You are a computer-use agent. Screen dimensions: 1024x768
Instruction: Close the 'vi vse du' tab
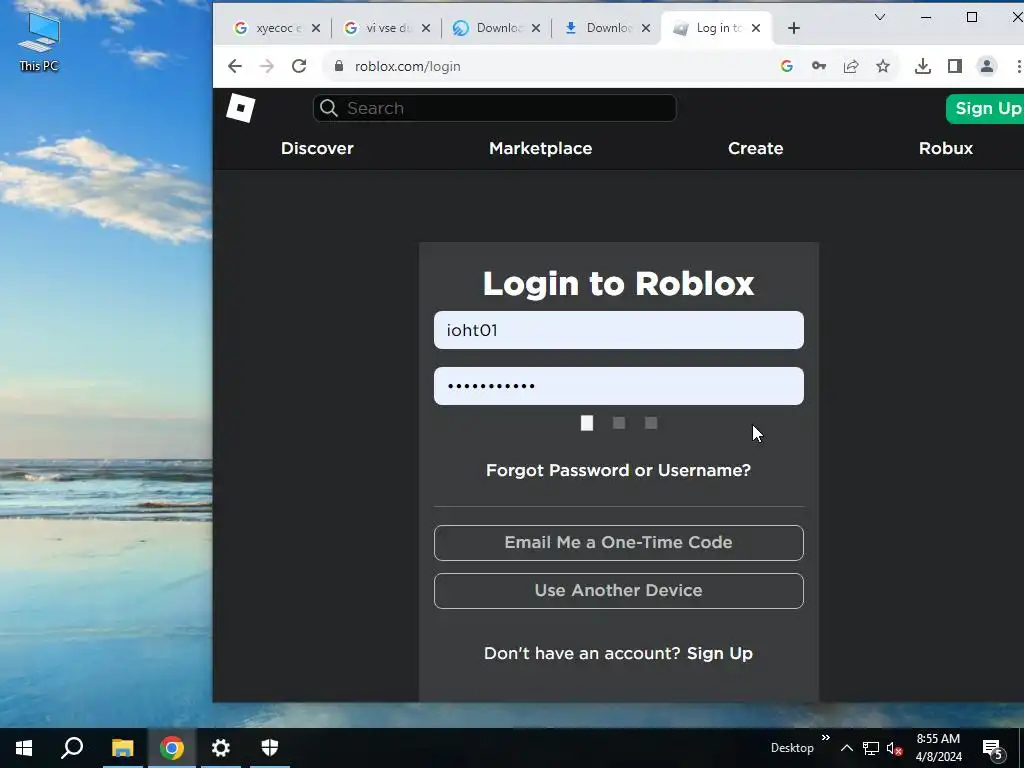pos(426,28)
